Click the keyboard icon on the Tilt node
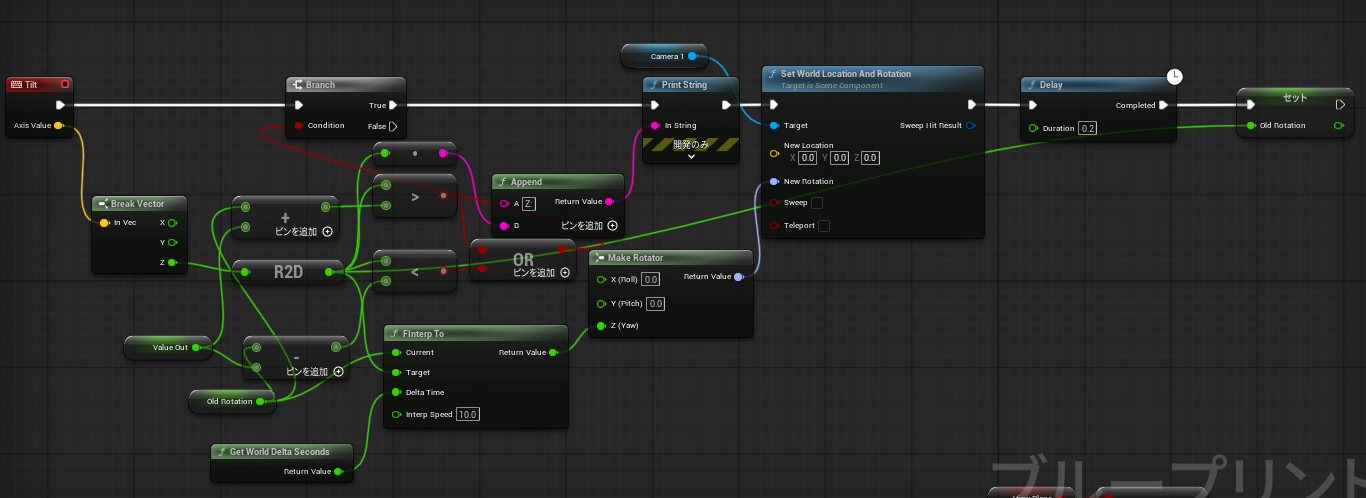 tap(17, 85)
